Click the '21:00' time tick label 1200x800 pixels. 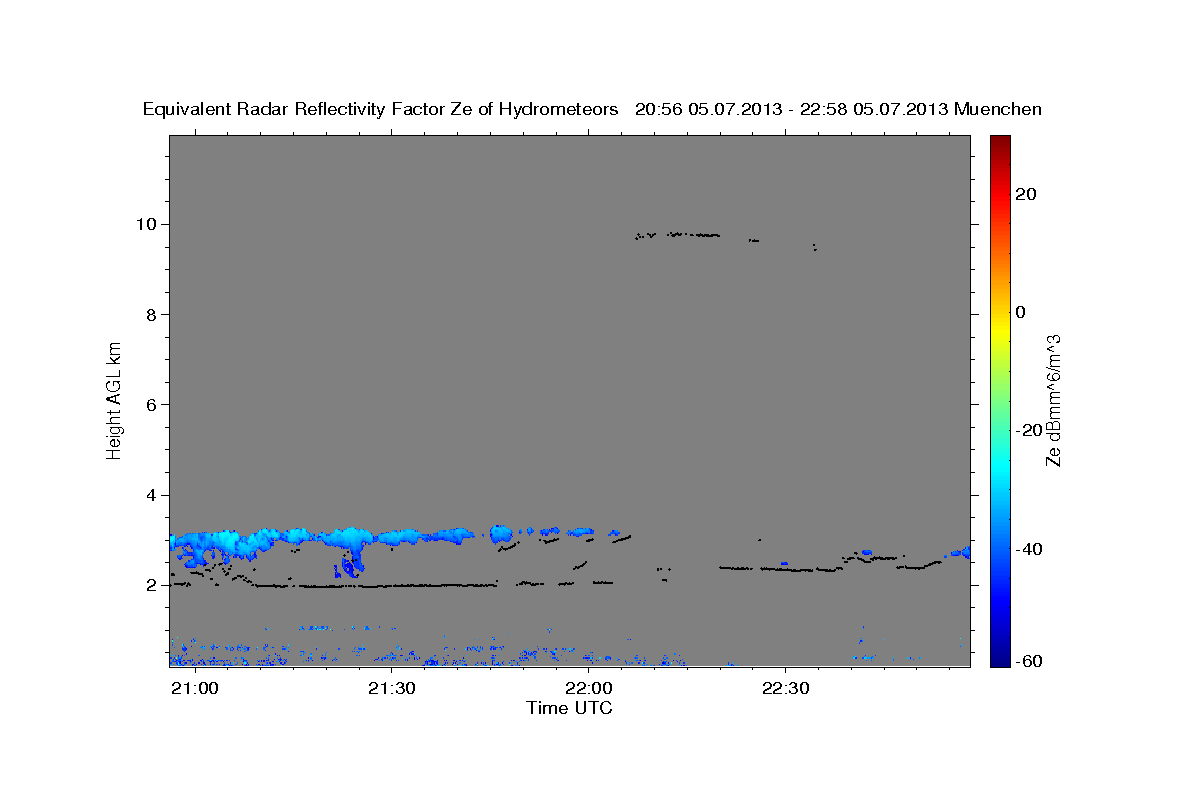(195, 688)
